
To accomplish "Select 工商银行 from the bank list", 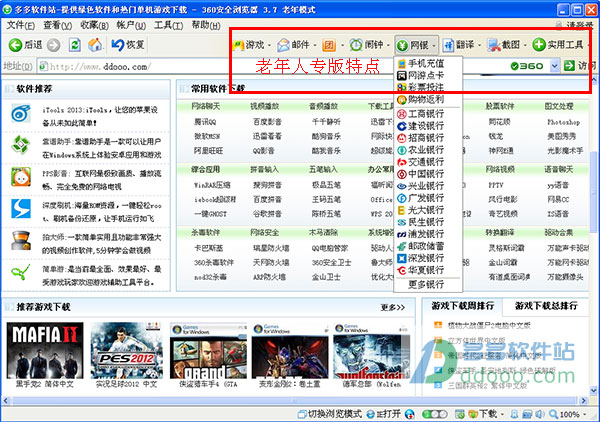I will (428, 114).
